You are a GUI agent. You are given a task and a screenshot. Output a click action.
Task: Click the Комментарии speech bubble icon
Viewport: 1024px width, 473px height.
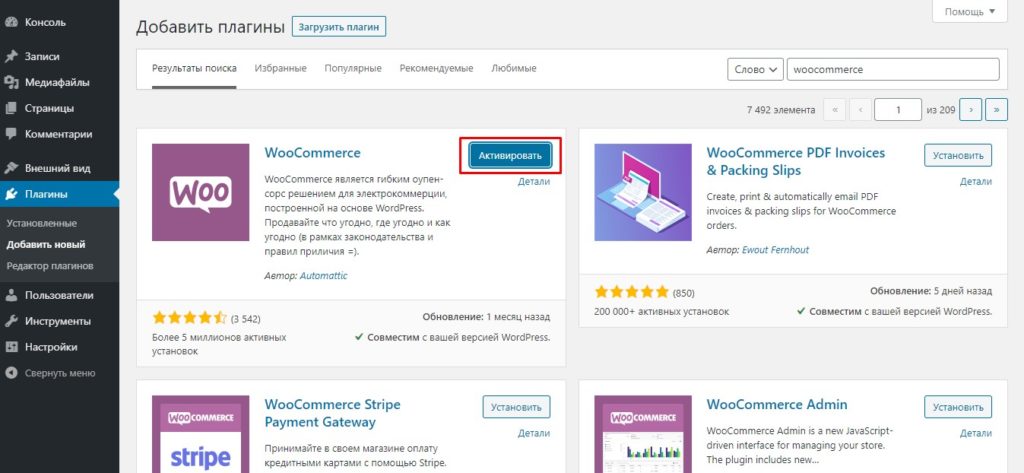click(x=11, y=134)
